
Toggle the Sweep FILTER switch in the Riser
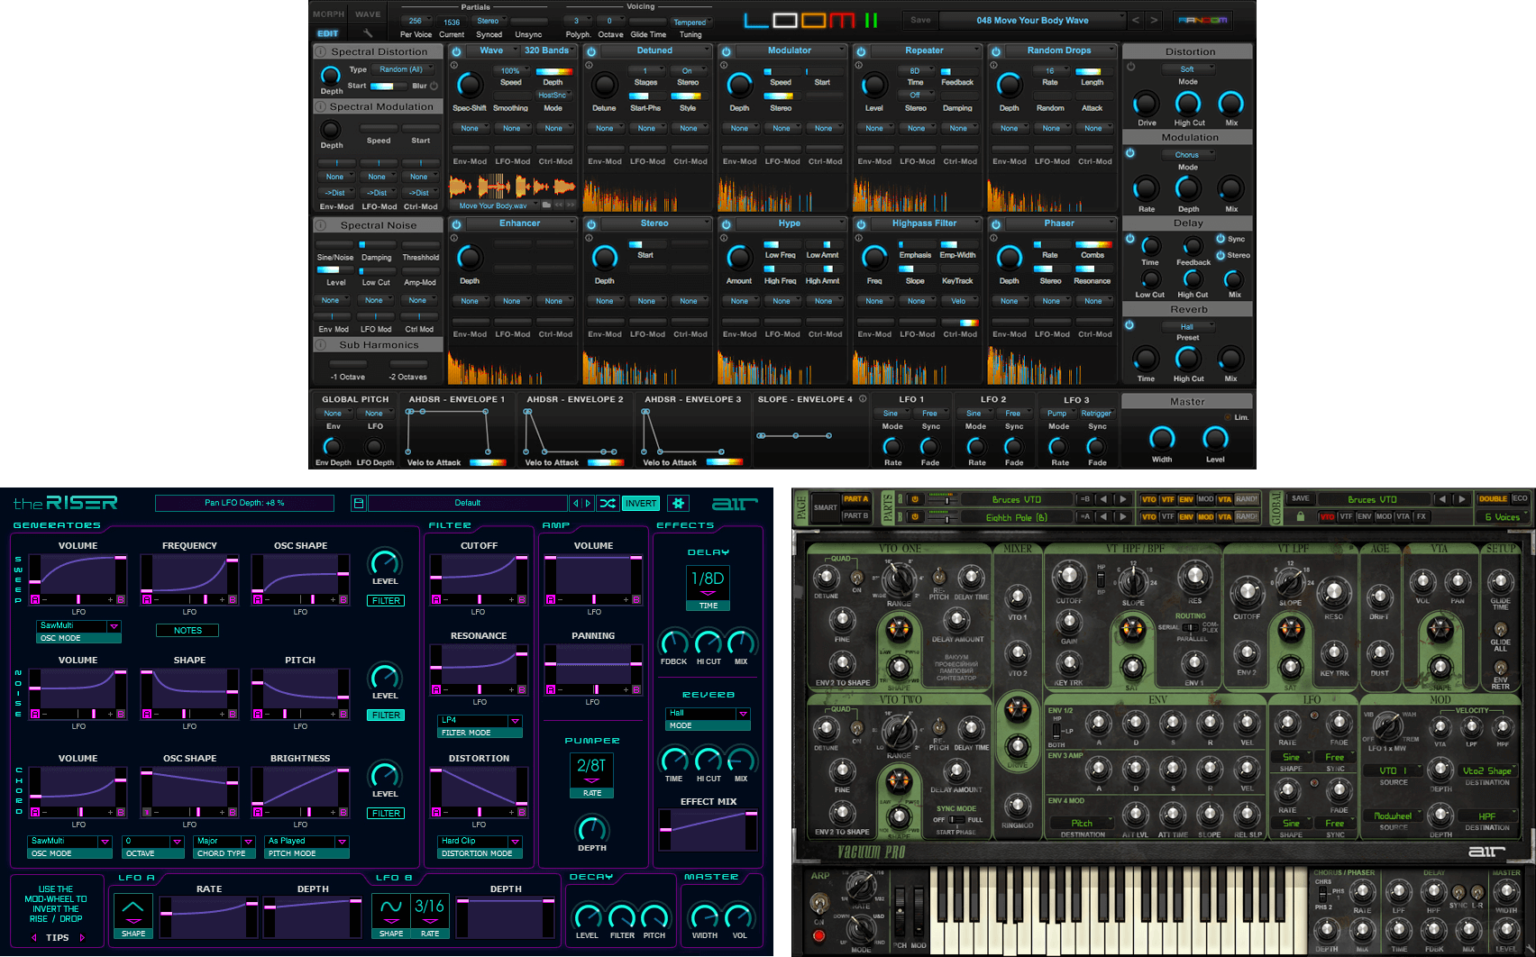386,601
